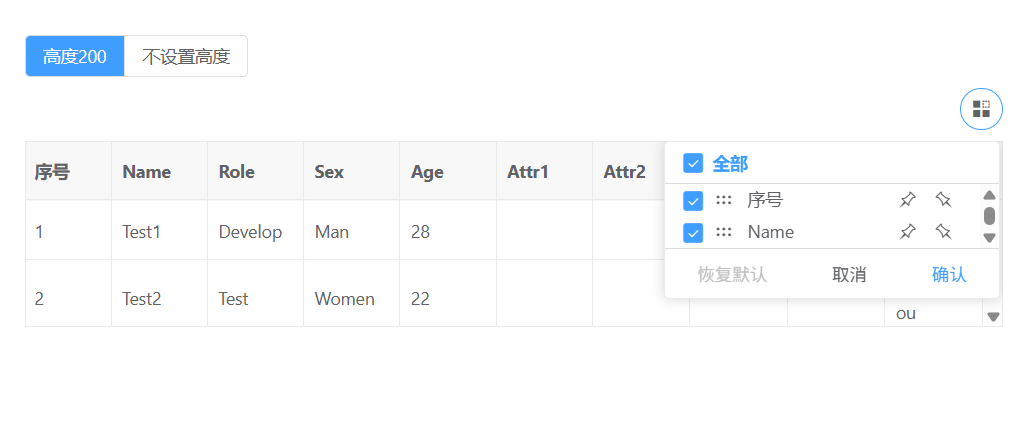Switch to the 不设置高度 tab
Screen dimensions: 1024x422
186,56
